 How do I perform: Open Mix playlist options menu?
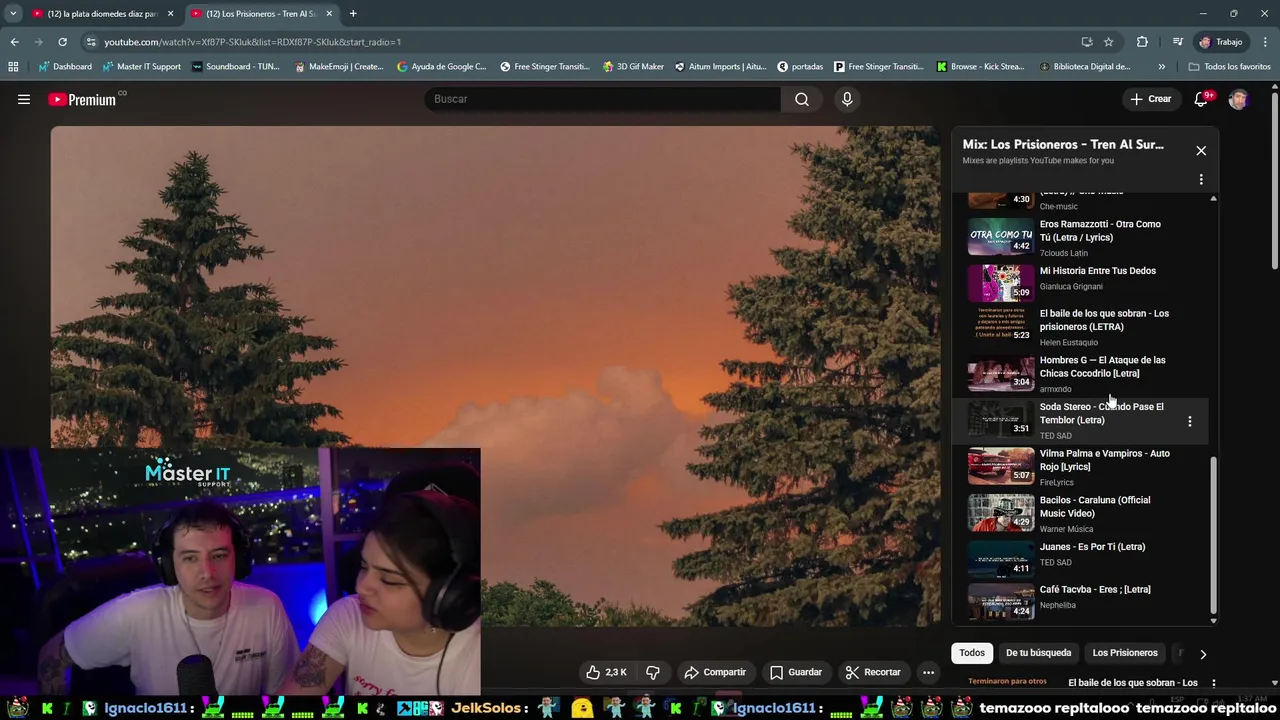click(1201, 180)
